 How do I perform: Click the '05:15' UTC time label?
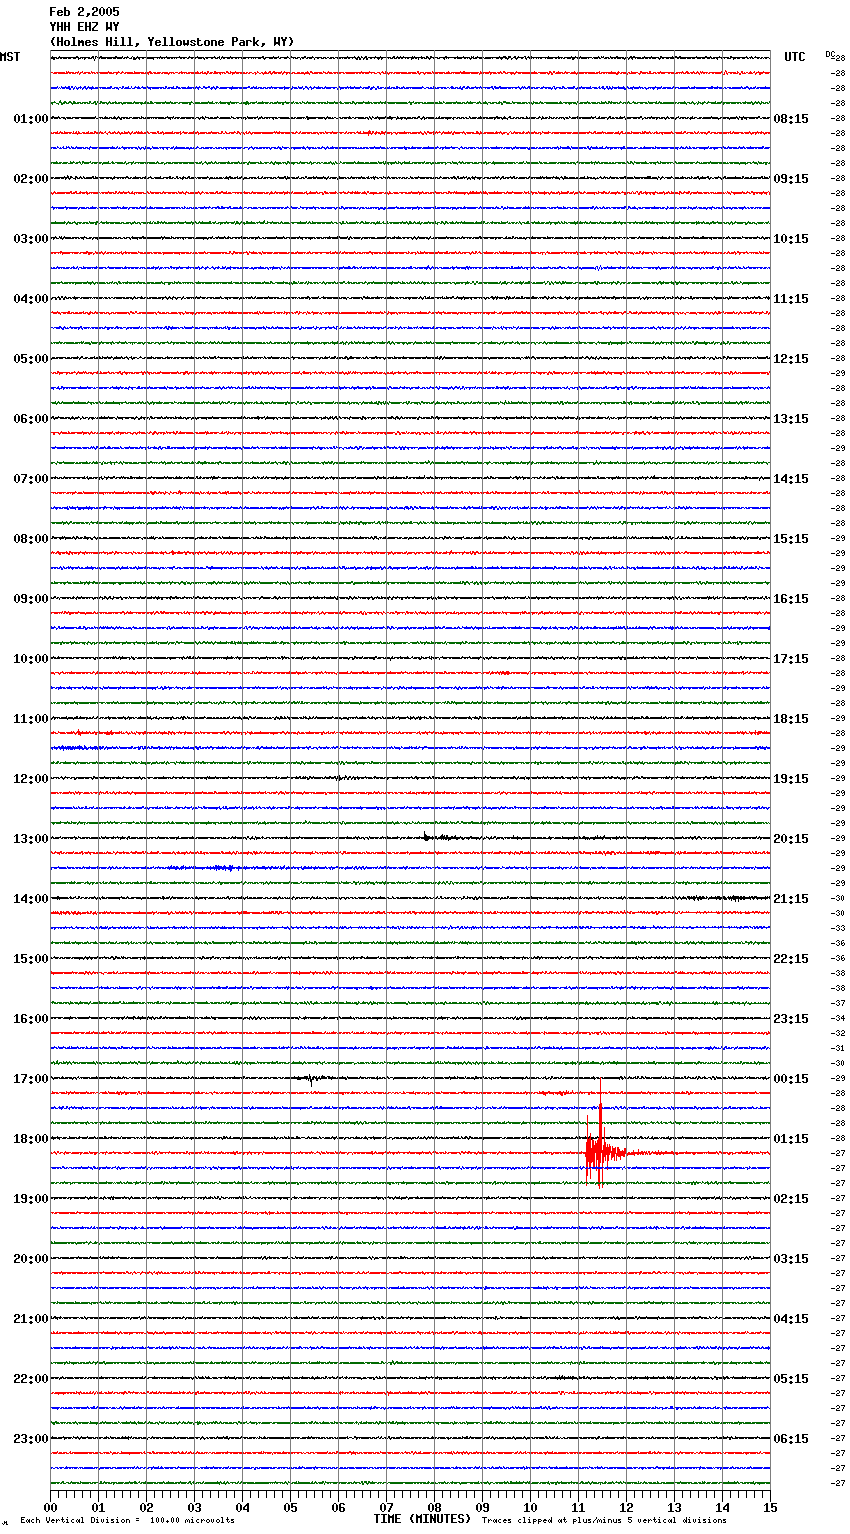[x=791, y=1379]
